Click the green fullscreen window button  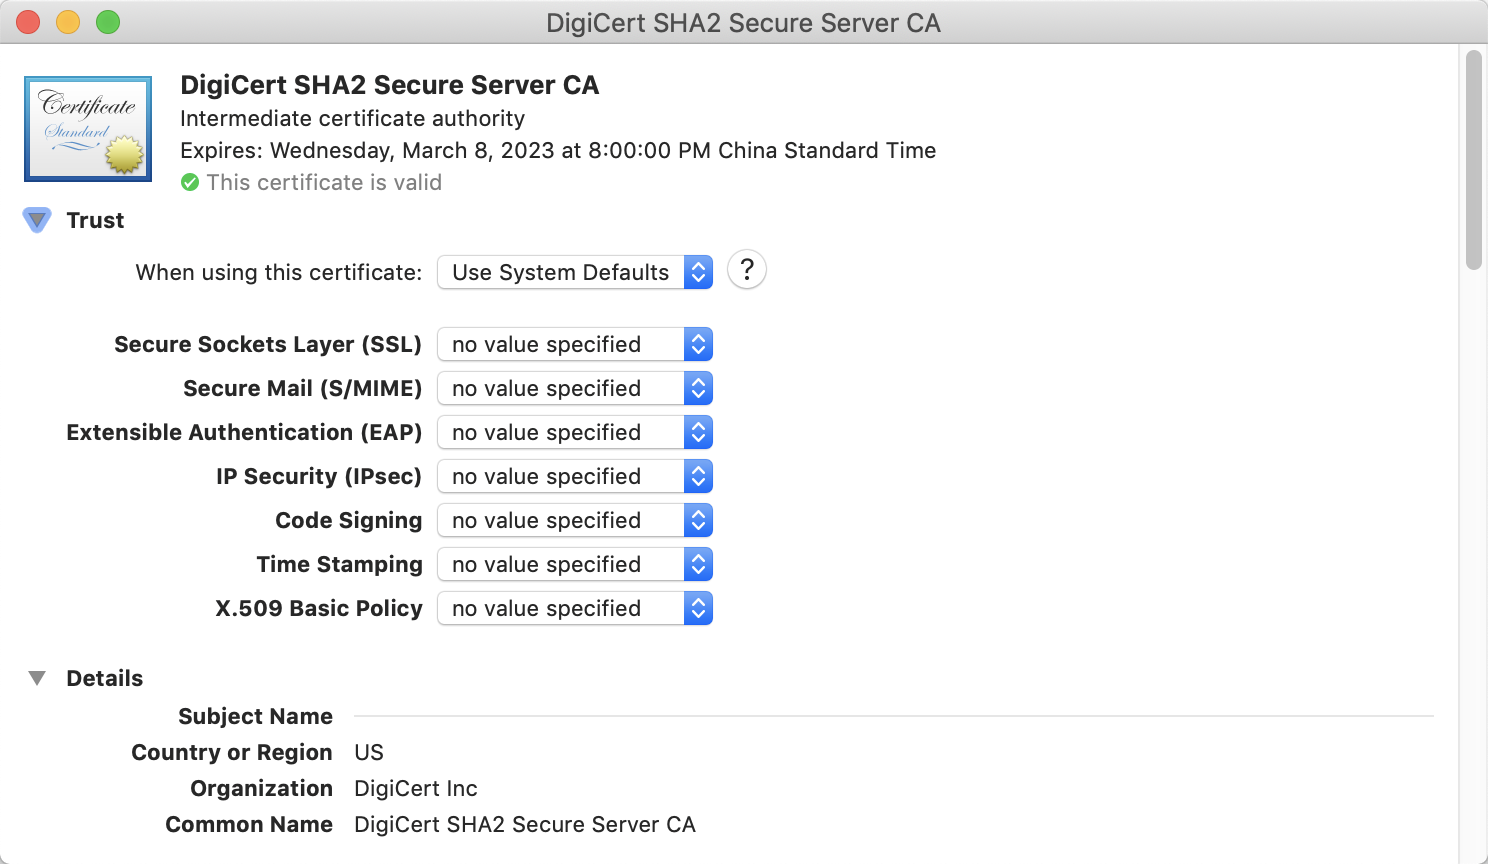click(x=108, y=22)
